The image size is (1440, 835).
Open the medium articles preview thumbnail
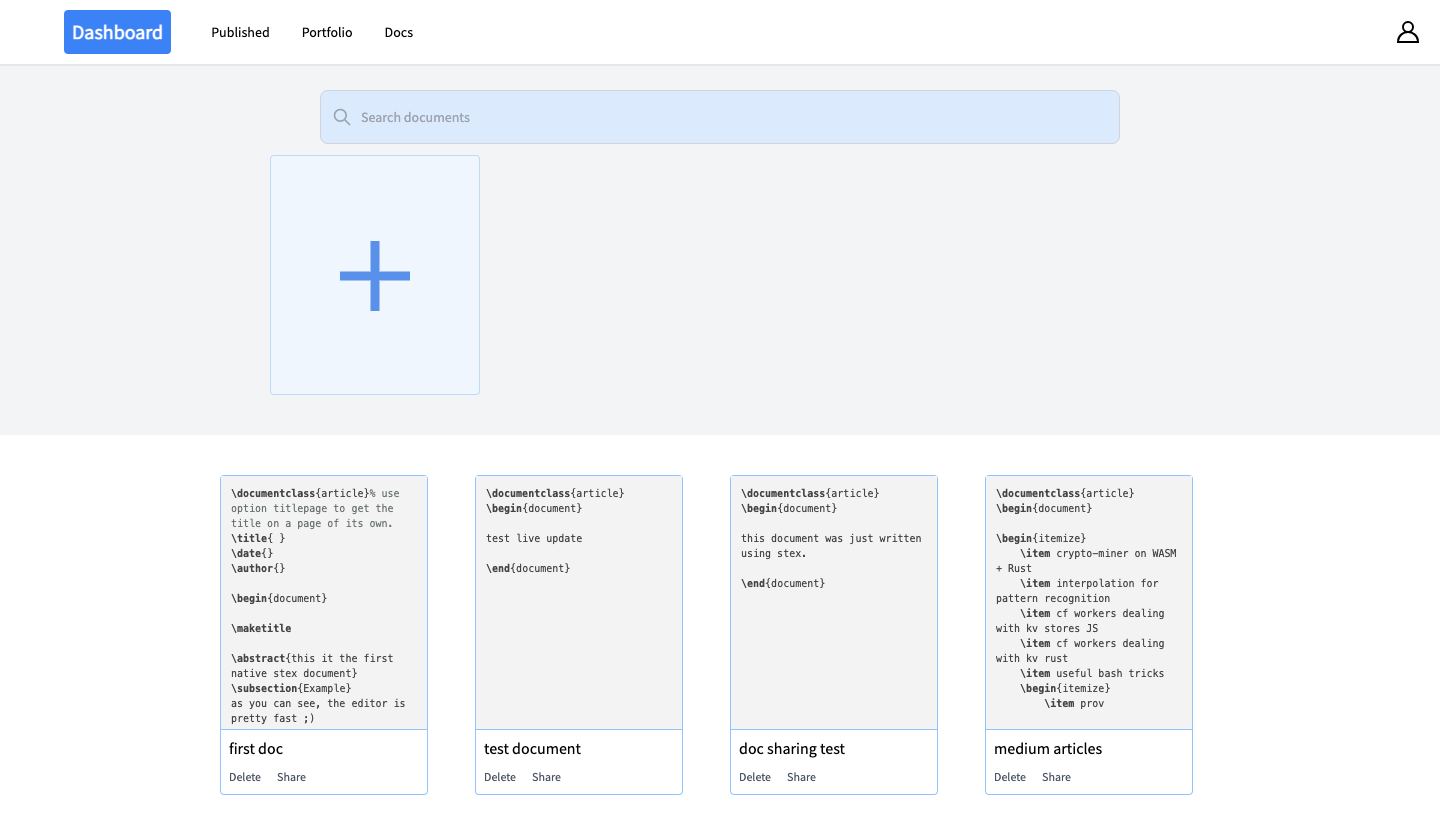pos(1089,602)
